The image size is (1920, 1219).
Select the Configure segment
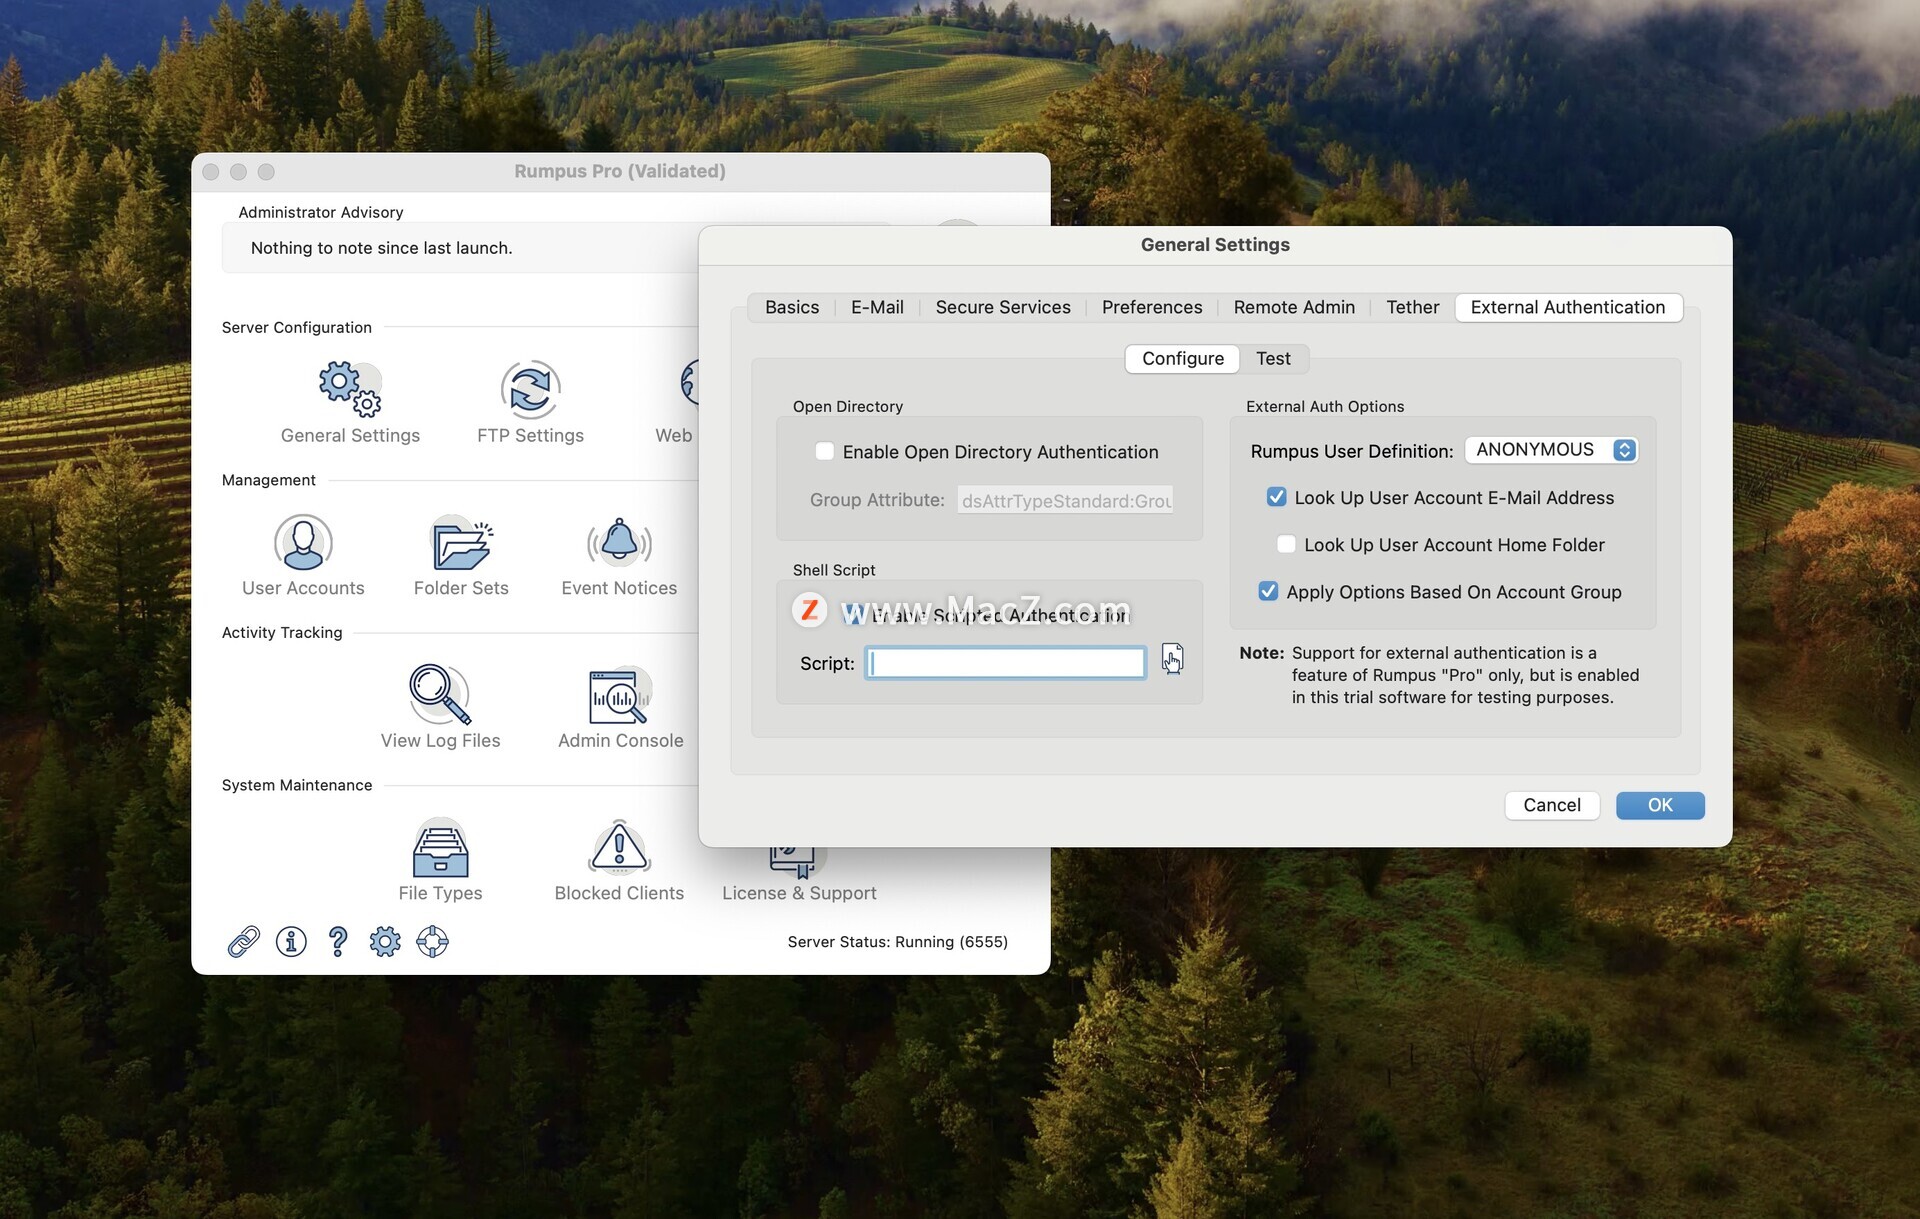[1183, 358]
